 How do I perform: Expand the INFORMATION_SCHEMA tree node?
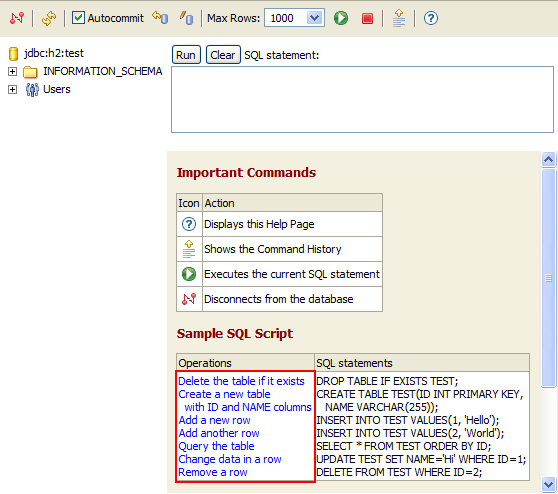(x=12, y=72)
